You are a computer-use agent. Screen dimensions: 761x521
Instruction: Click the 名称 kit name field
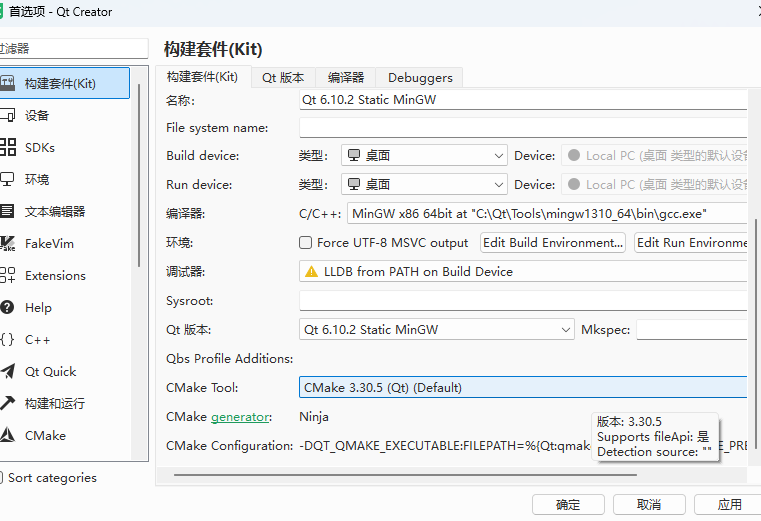[x=523, y=100]
